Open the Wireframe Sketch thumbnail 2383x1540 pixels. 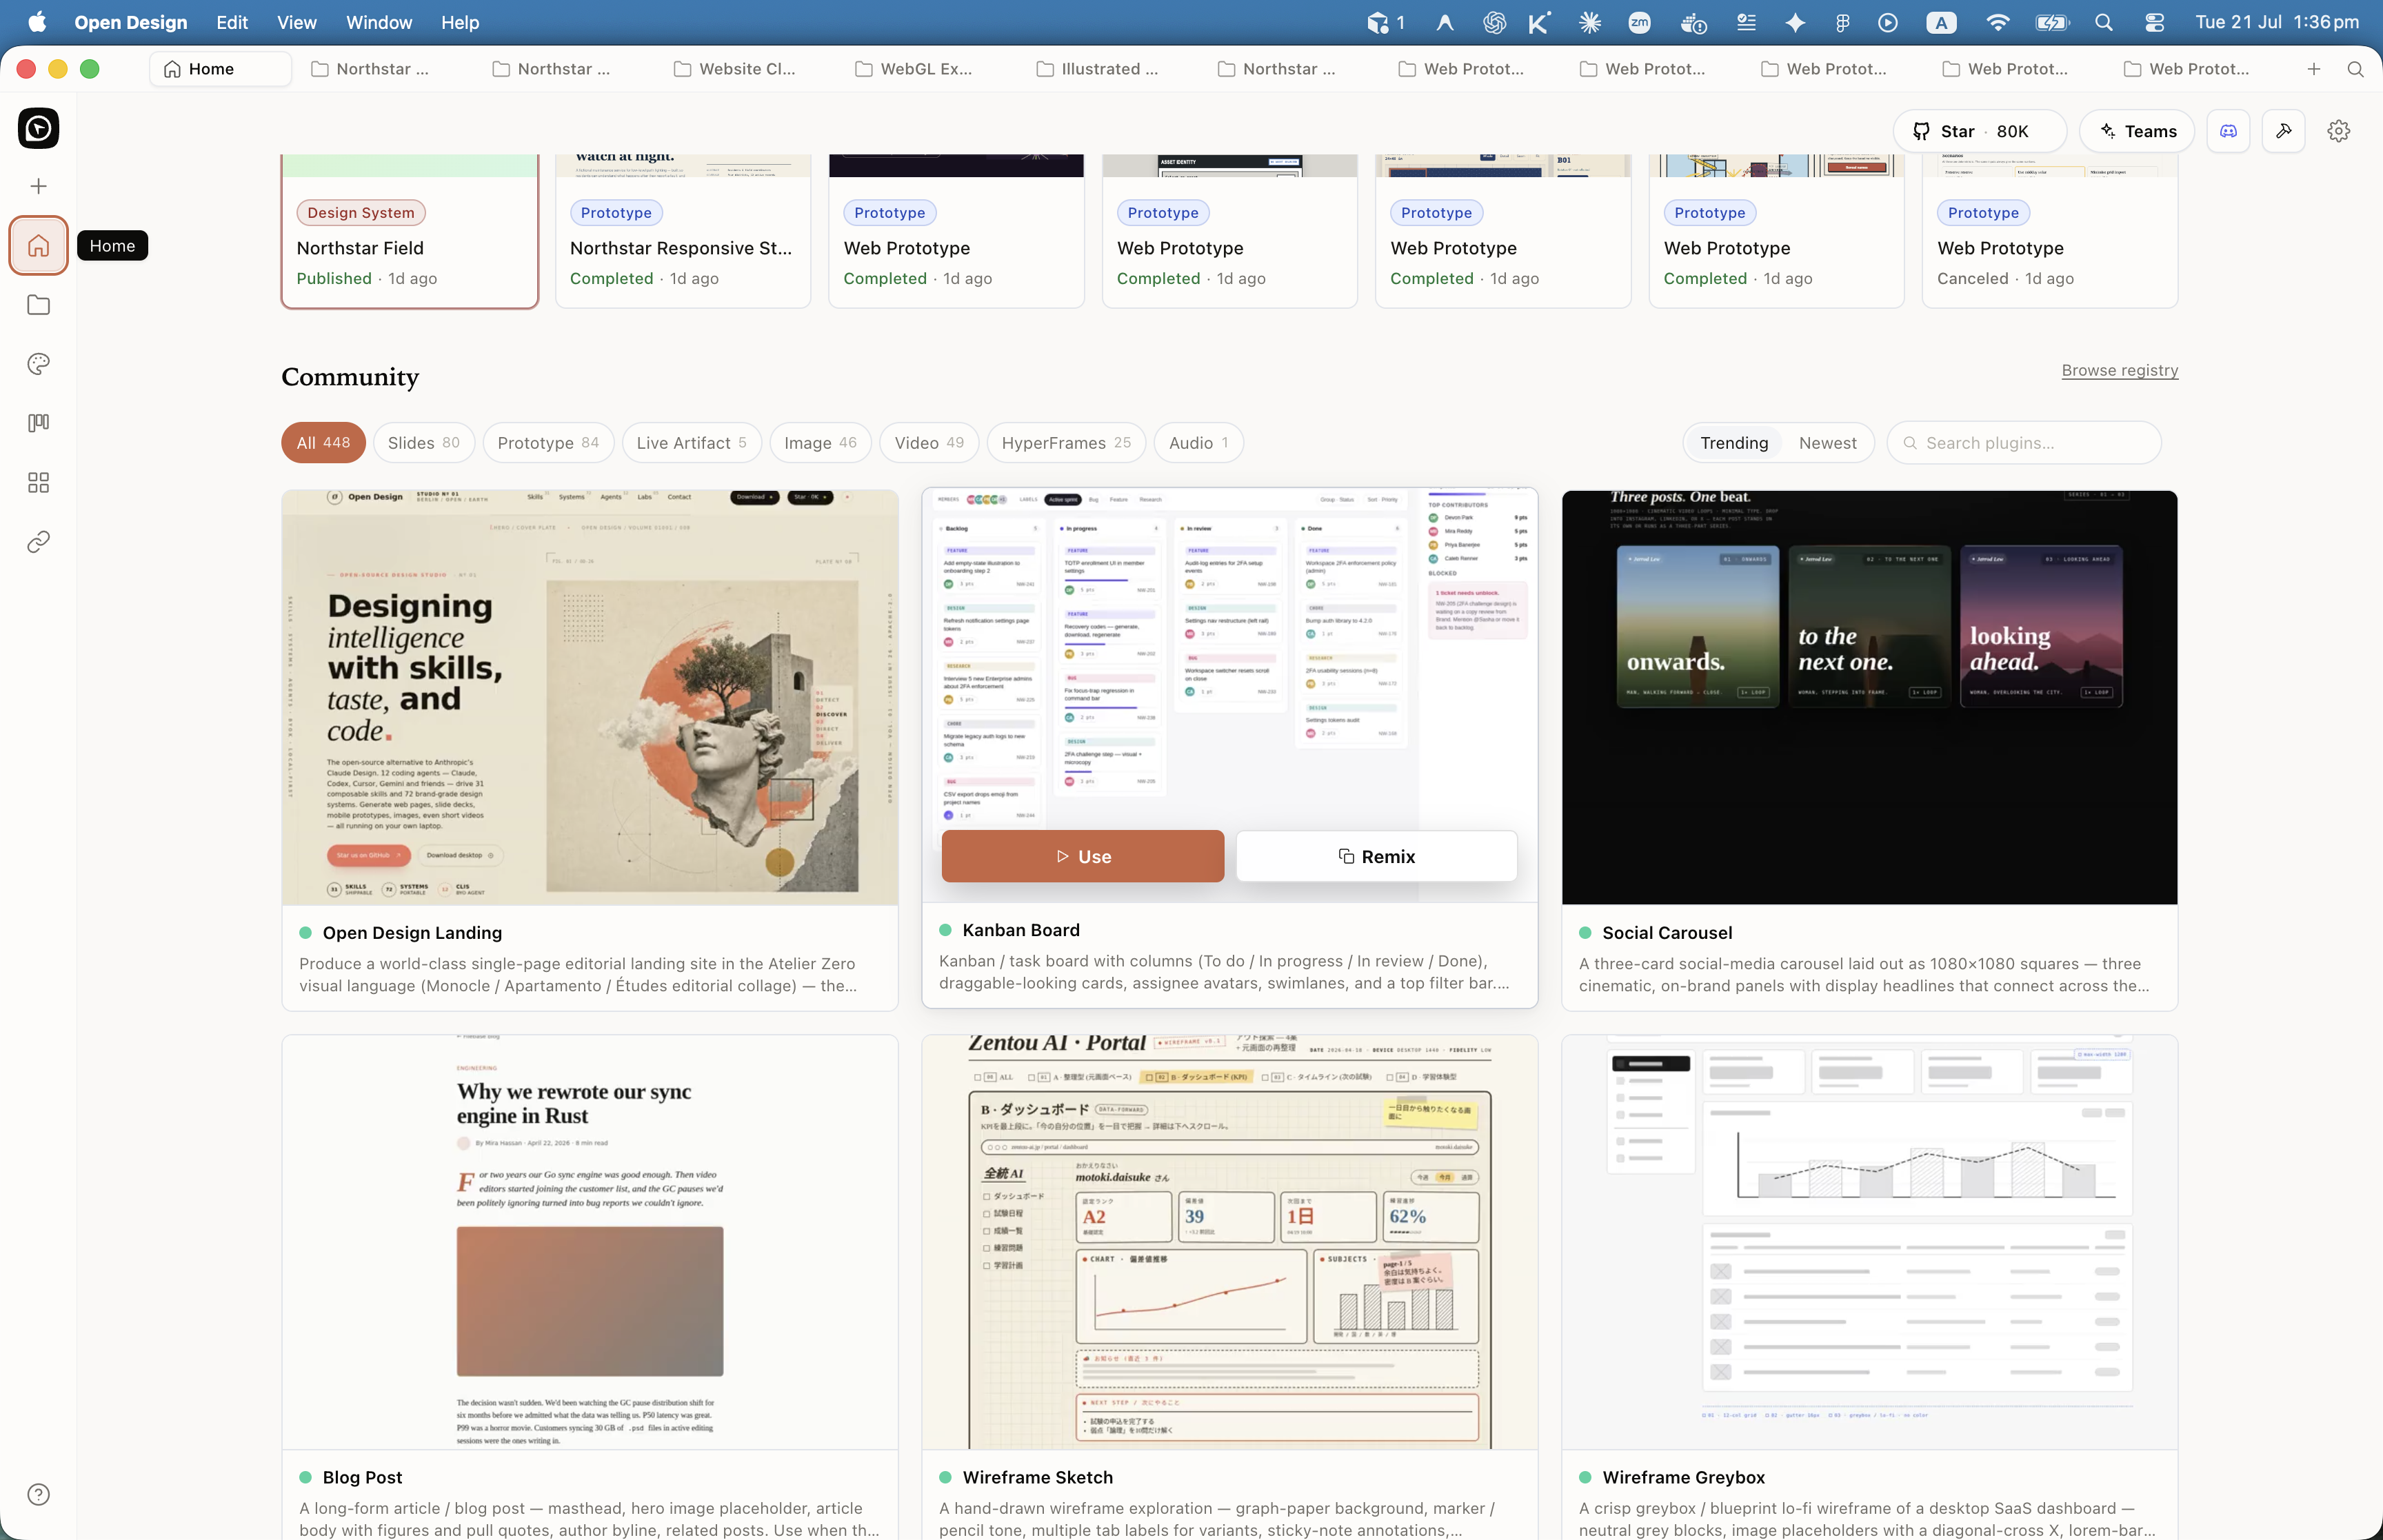pyautogui.click(x=1229, y=1242)
